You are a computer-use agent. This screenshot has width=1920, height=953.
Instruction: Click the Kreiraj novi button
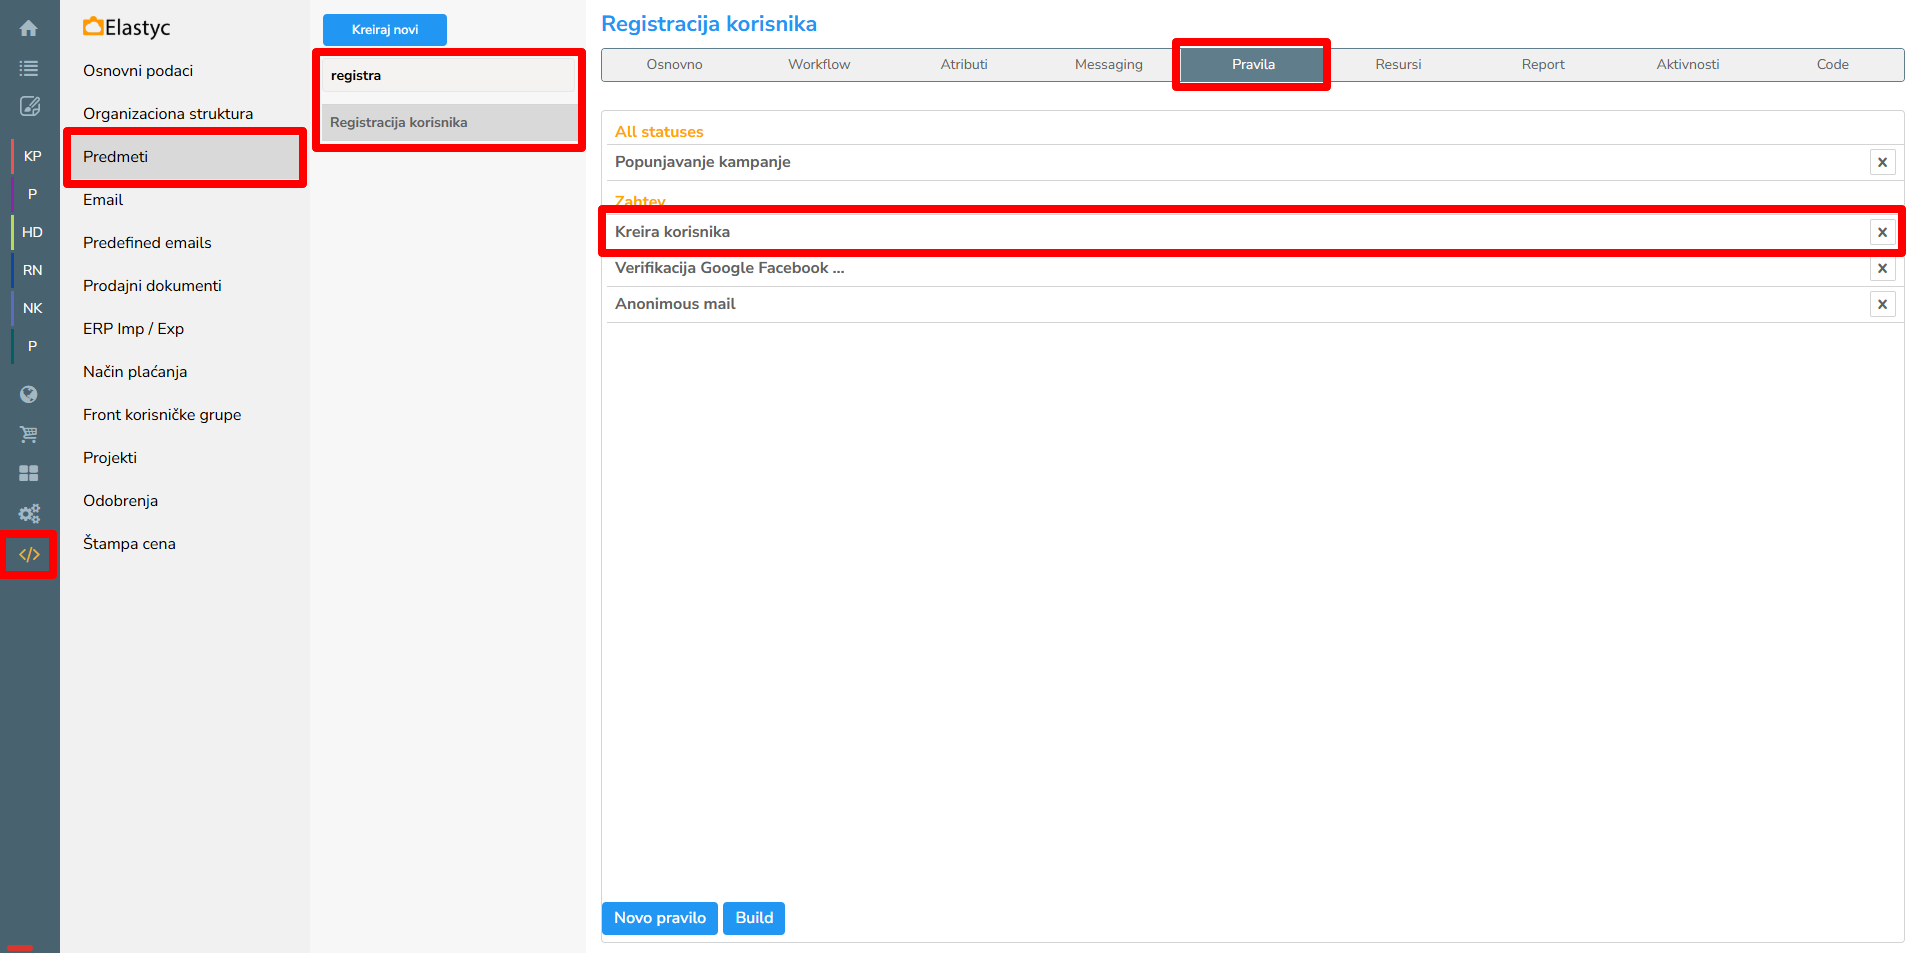point(385,30)
